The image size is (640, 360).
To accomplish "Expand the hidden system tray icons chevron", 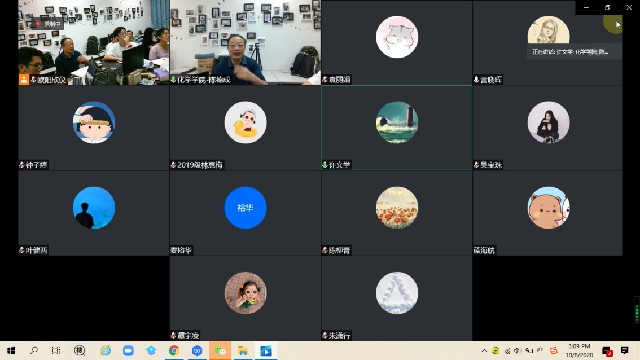I will (x=484, y=351).
